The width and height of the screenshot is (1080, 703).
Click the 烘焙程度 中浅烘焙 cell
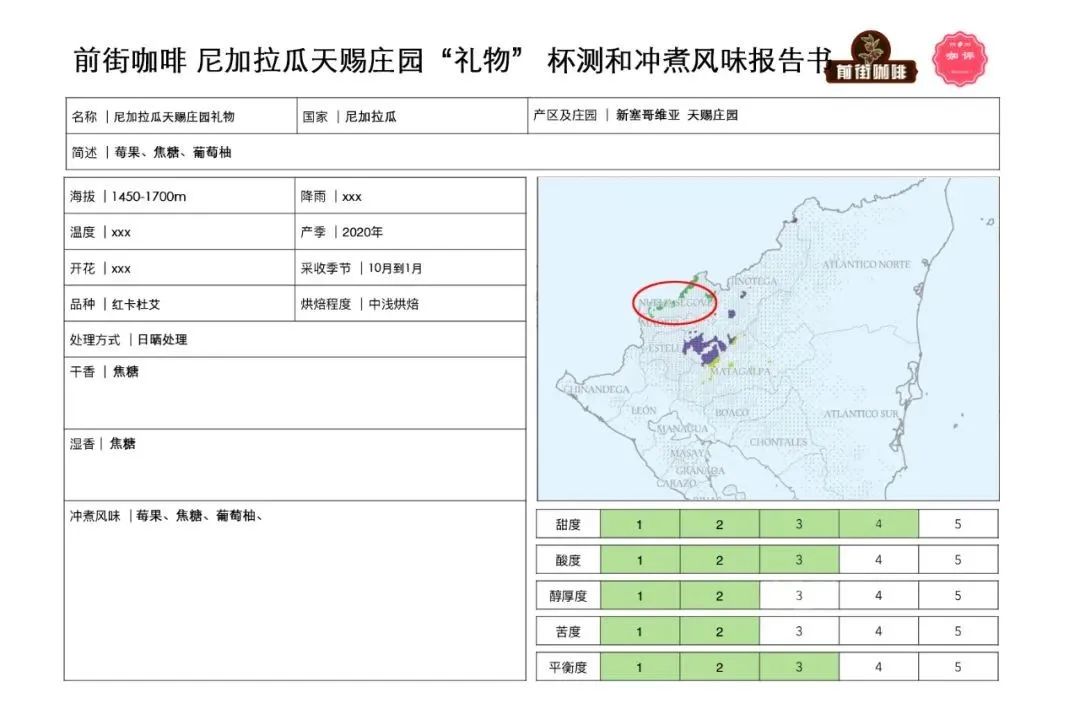[410, 304]
